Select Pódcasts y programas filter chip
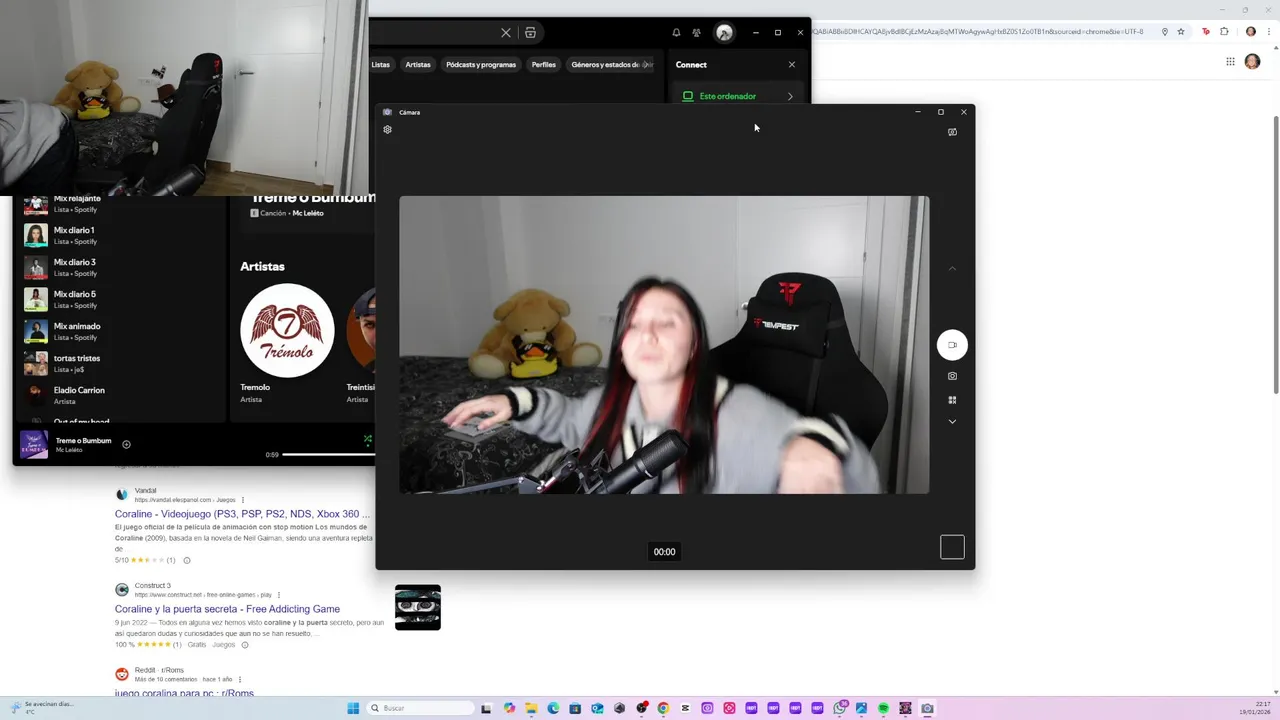The width and height of the screenshot is (1280, 720). [x=481, y=65]
